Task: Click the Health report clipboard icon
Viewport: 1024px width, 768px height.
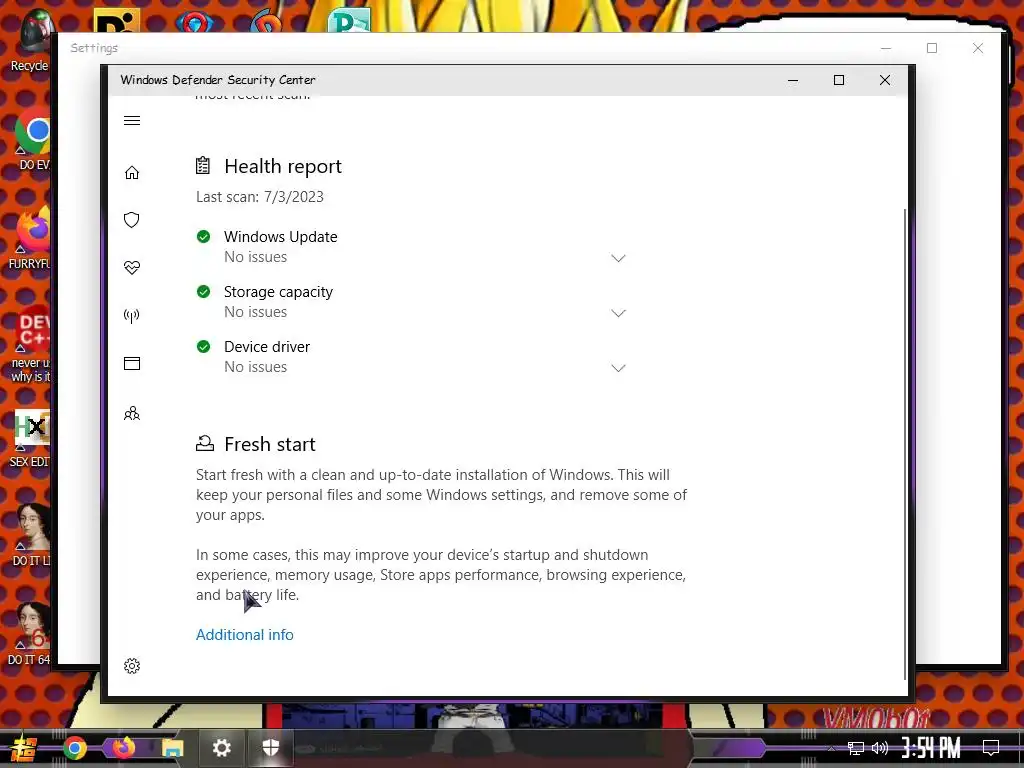Action: pyautogui.click(x=203, y=165)
